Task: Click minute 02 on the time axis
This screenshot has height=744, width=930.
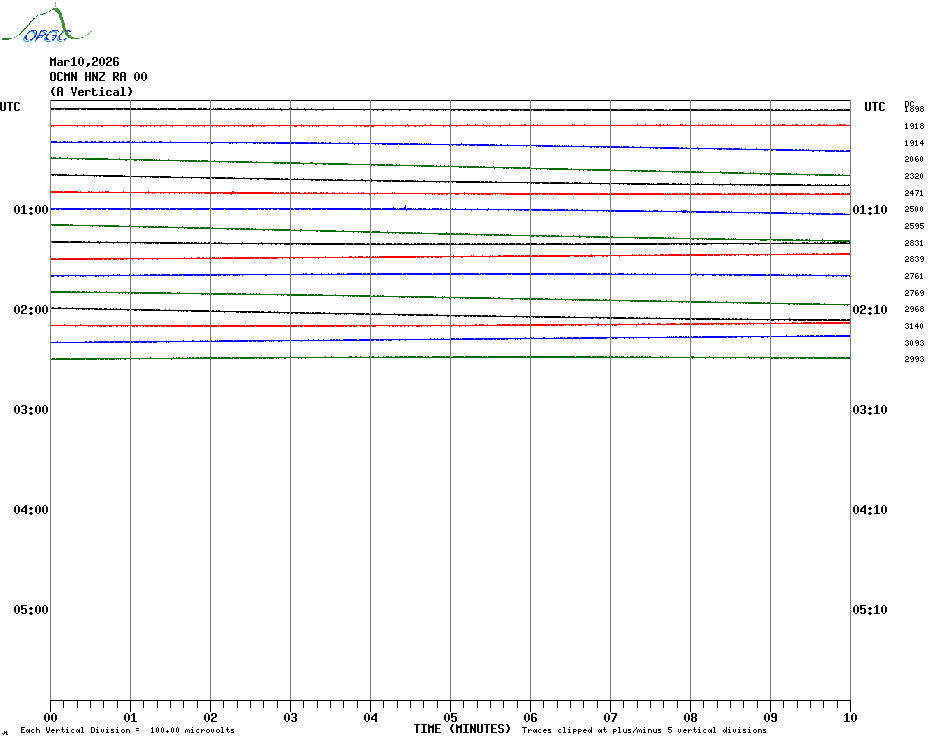Action: coord(211,717)
